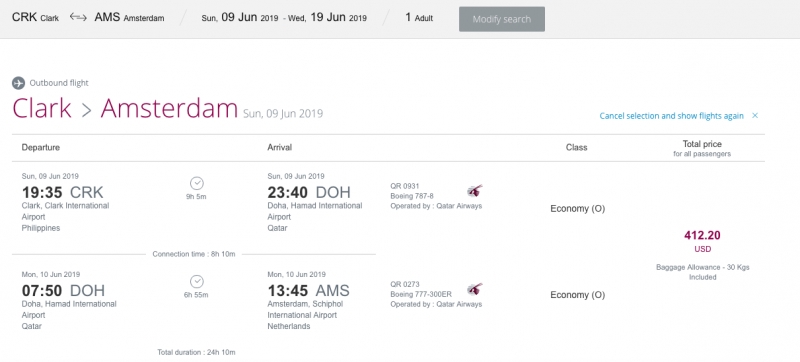Select the 412.20 USD total price

(x=703, y=241)
